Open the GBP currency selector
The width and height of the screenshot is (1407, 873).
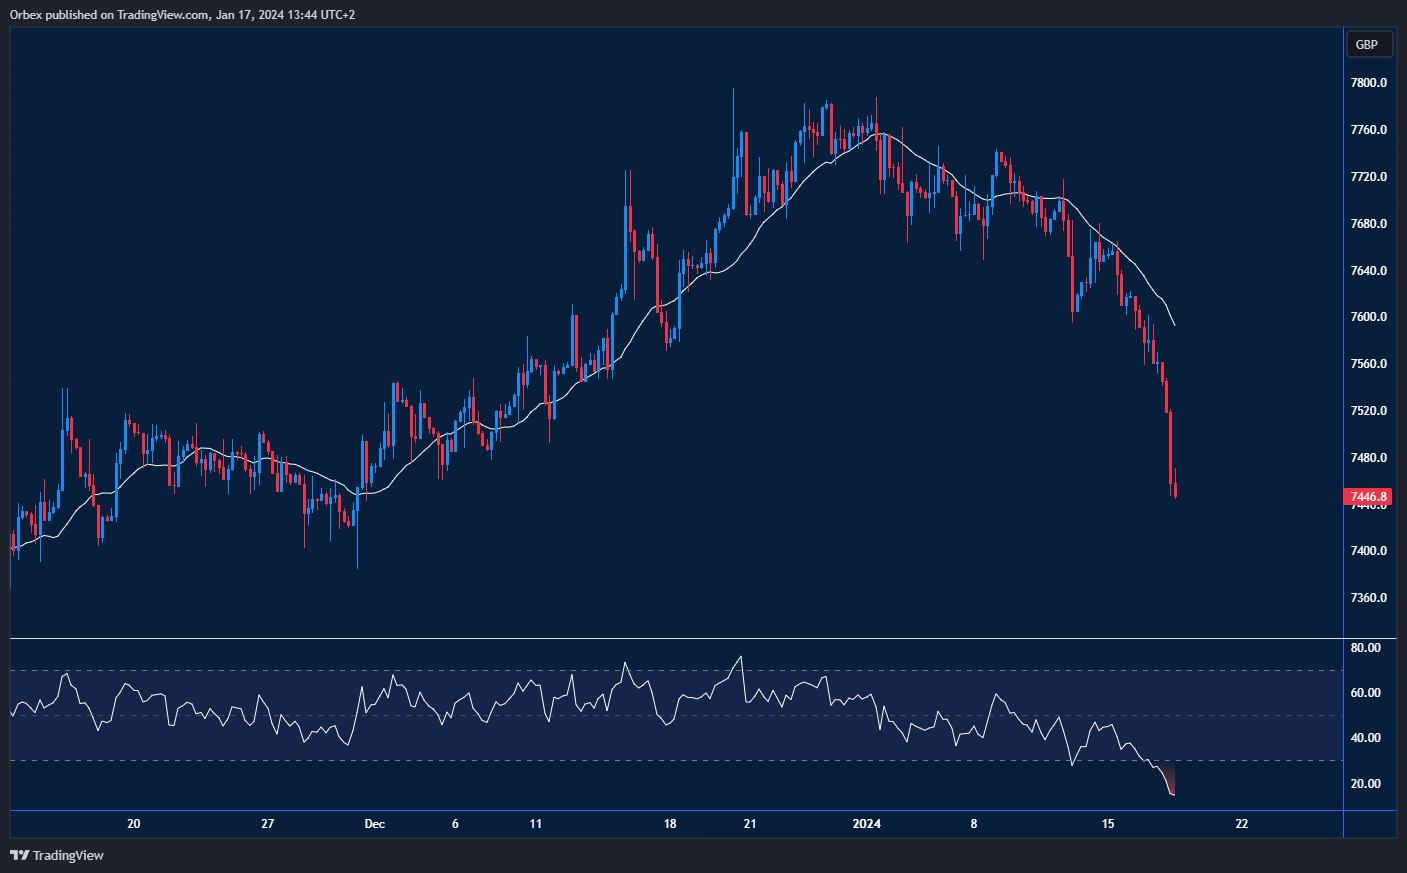[x=1367, y=44]
